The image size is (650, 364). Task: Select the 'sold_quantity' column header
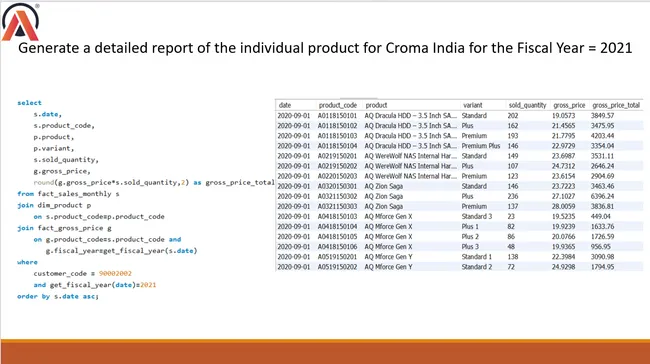point(527,105)
